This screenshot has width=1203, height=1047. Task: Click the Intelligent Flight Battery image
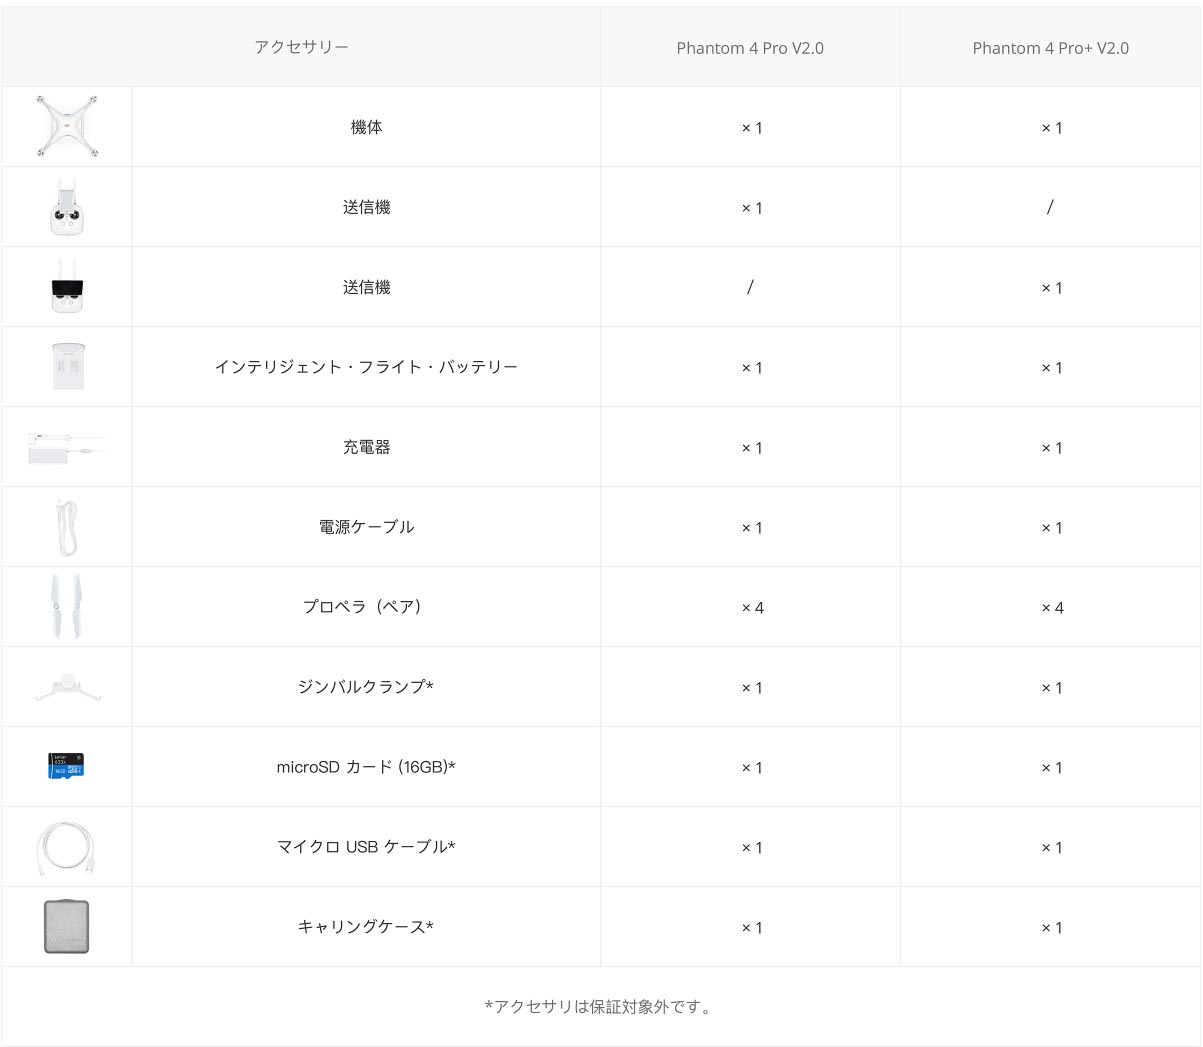(67, 367)
